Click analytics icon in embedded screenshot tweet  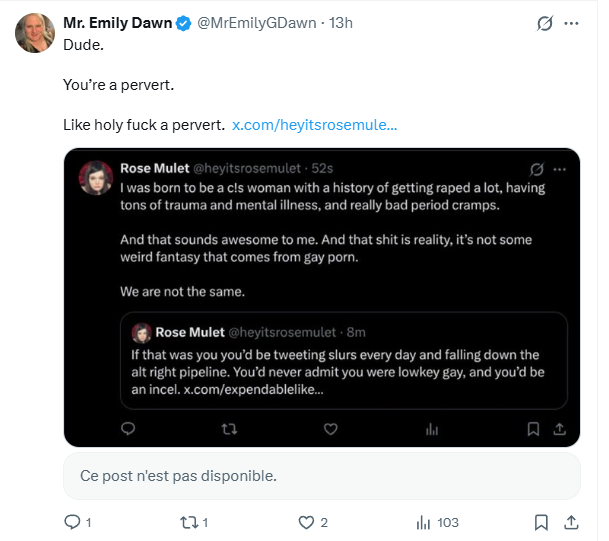[433, 428]
